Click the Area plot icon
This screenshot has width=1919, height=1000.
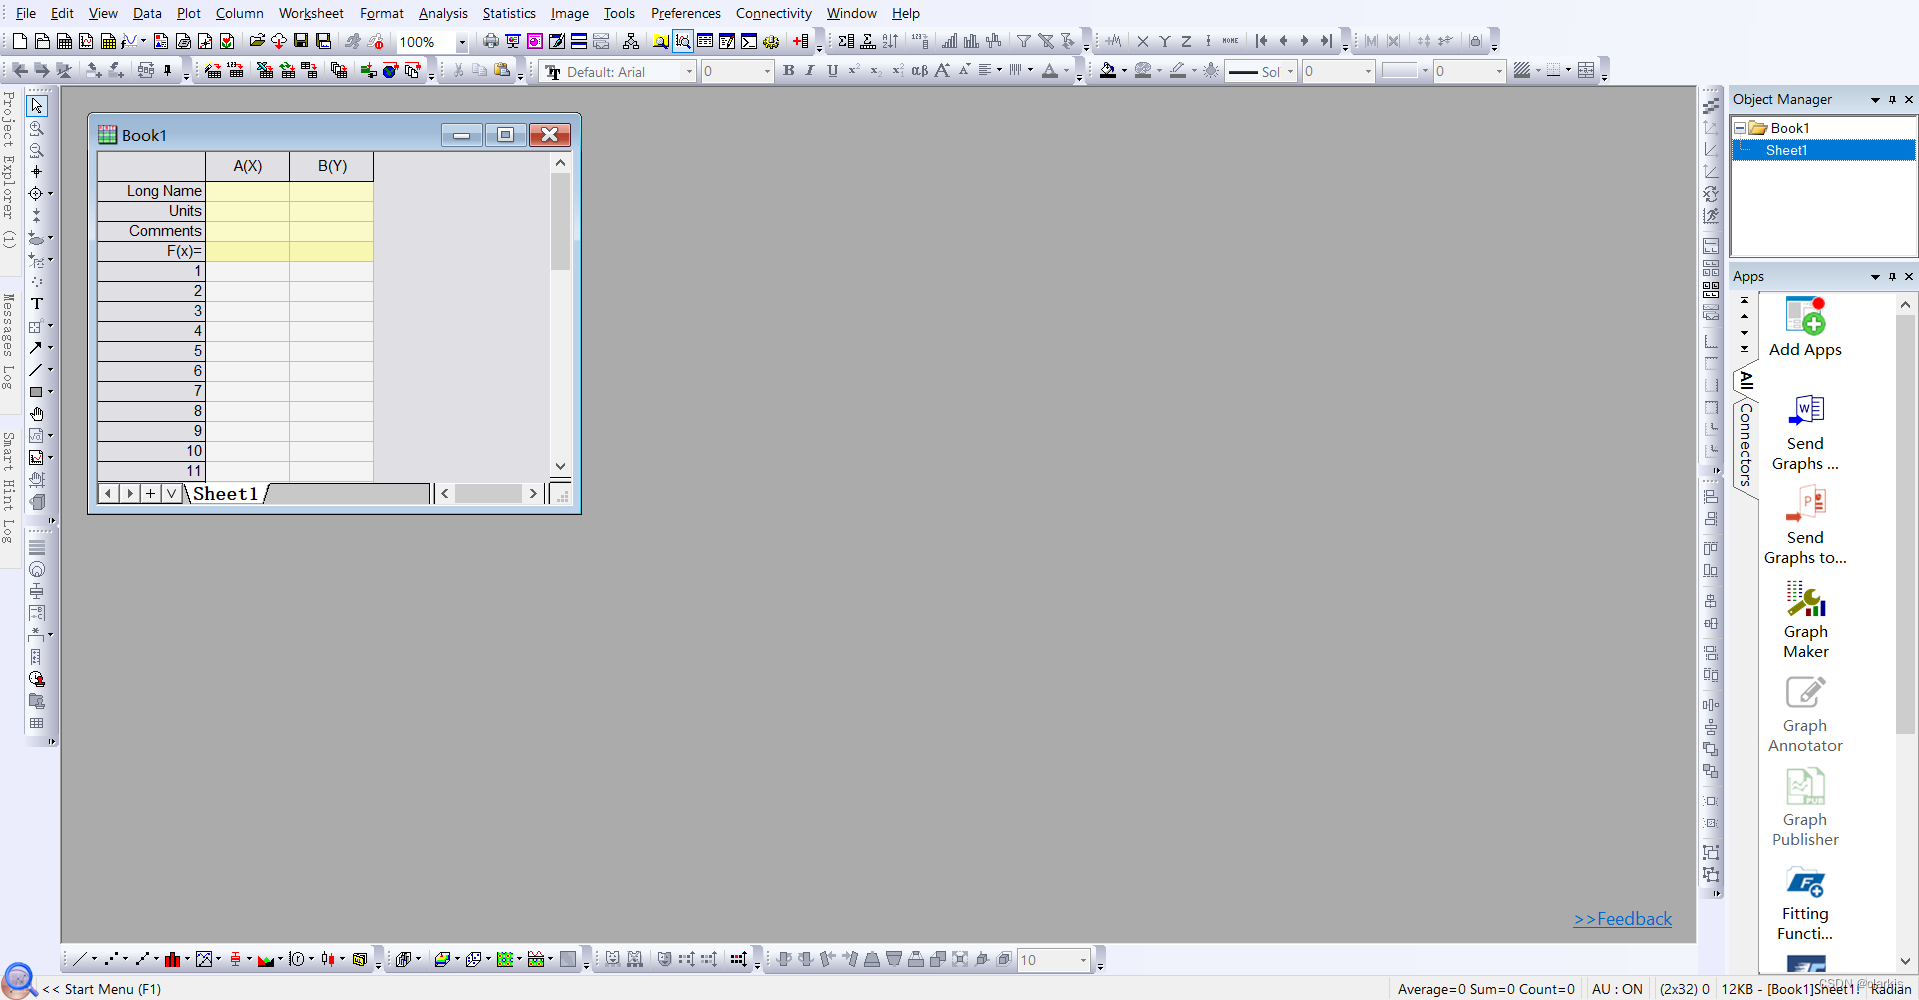266,959
